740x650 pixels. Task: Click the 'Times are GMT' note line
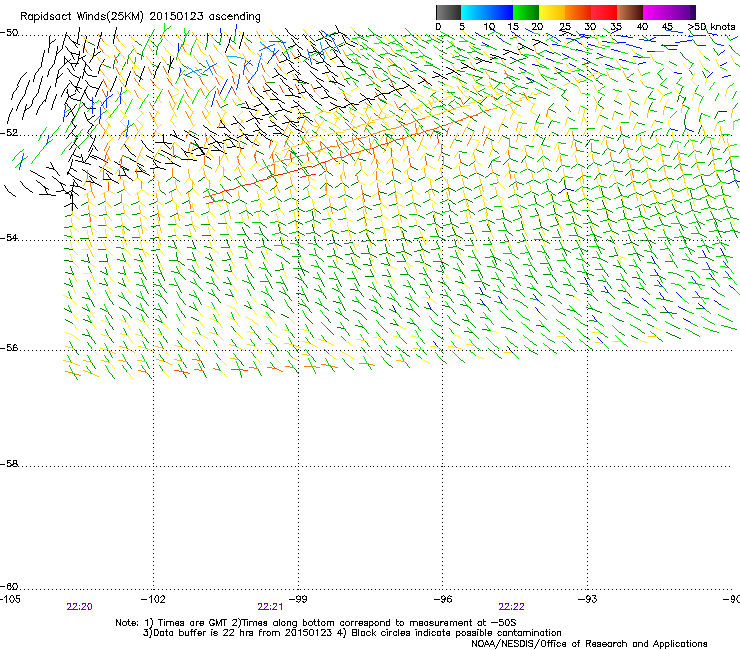point(316,623)
